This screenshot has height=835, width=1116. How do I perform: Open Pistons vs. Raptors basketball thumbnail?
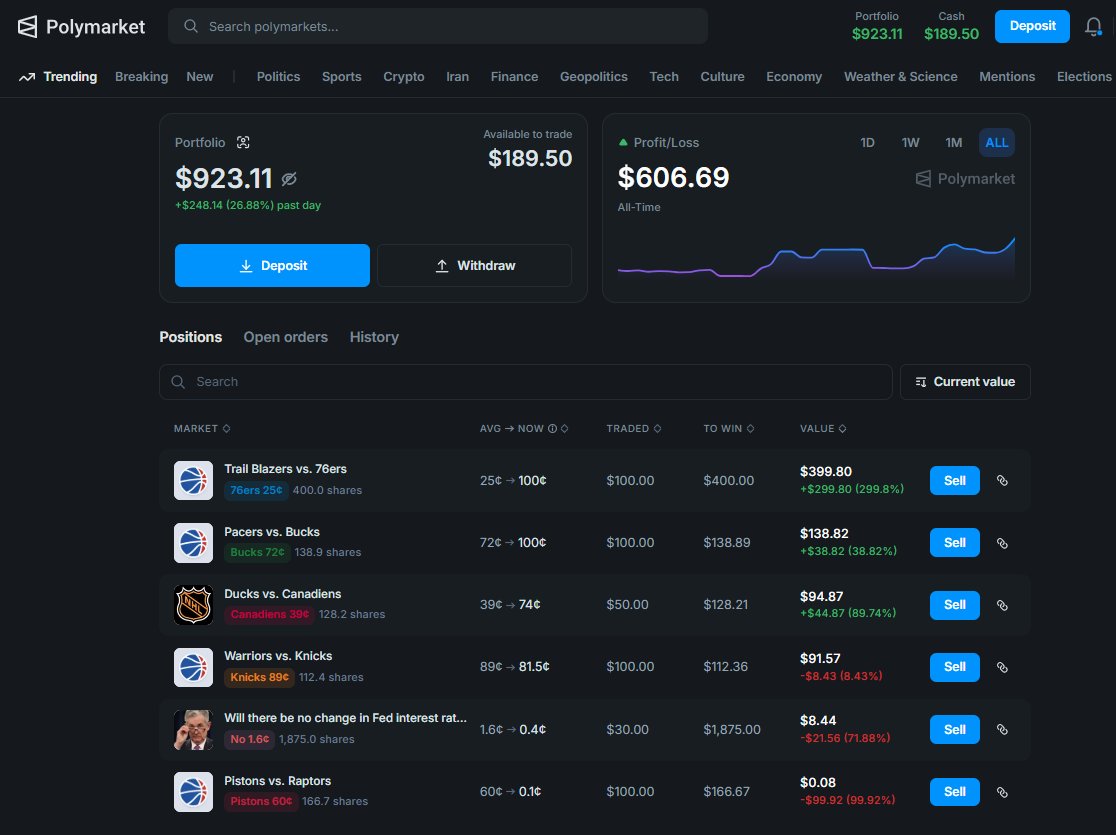pyautogui.click(x=194, y=792)
